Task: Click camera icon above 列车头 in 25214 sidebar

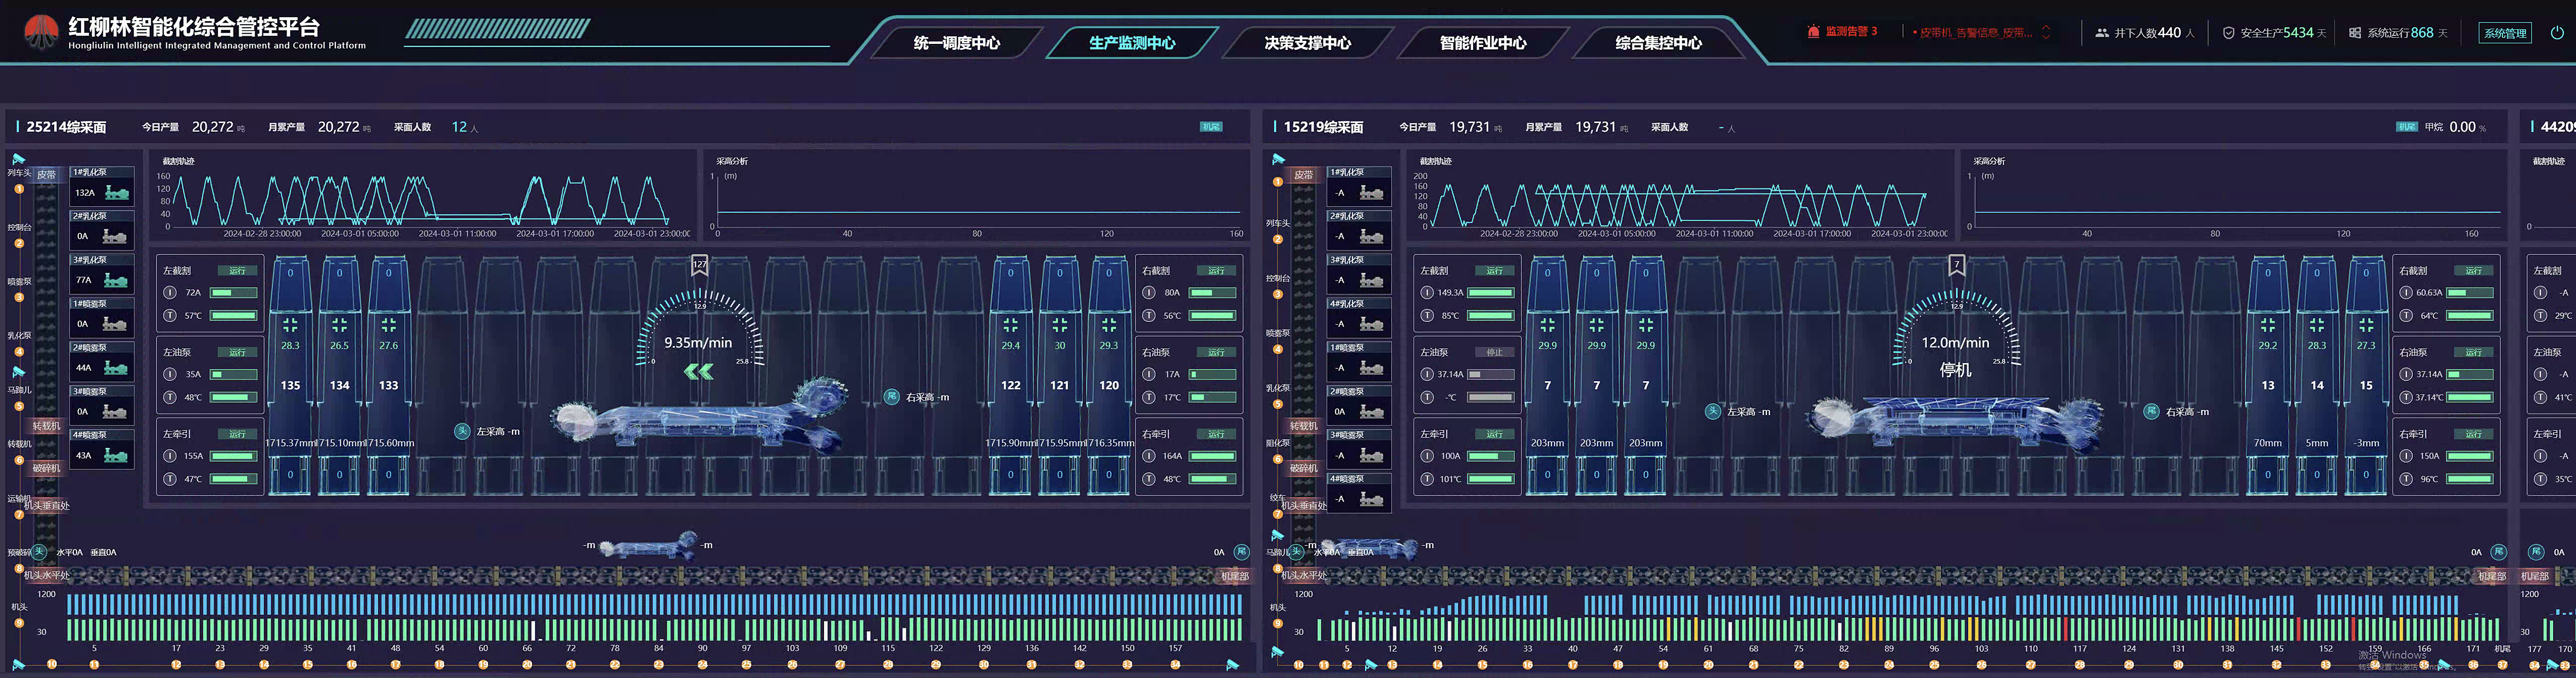Action: point(18,159)
